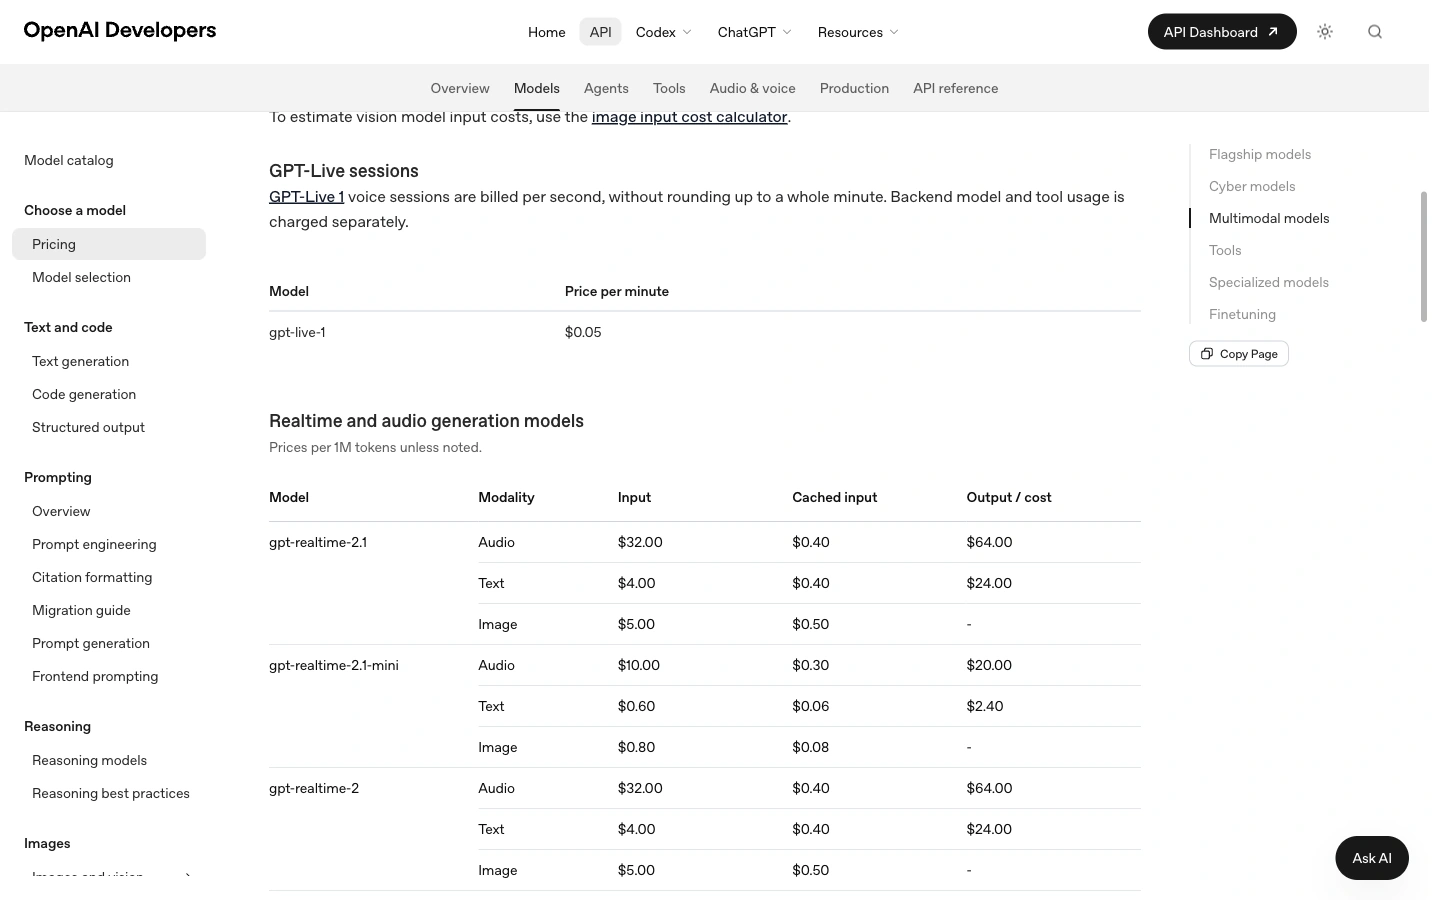Image resolution: width=1440 pixels, height=900 pixels.
Task: Switch to the Audio & voice tab
Action: pos(753,88)
